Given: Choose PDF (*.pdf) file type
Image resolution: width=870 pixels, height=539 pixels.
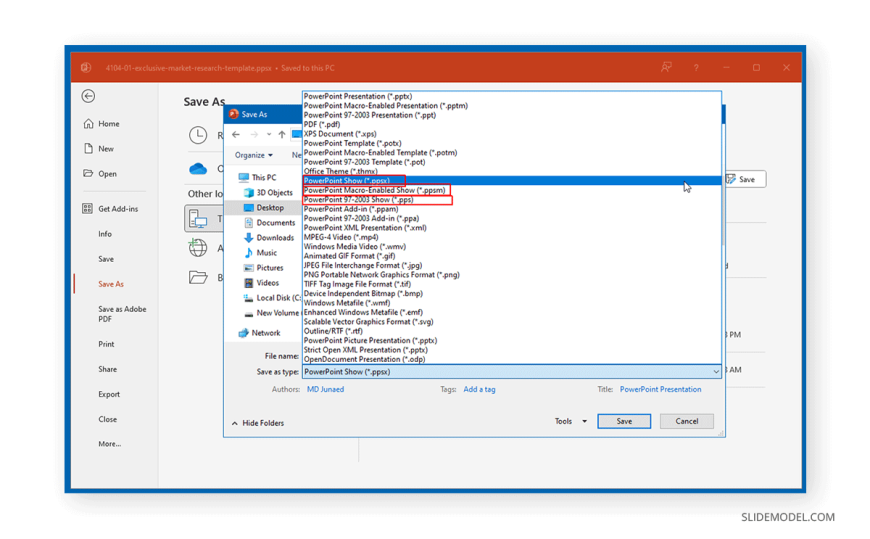Looking at the screenshot, I should coord(512,124).
